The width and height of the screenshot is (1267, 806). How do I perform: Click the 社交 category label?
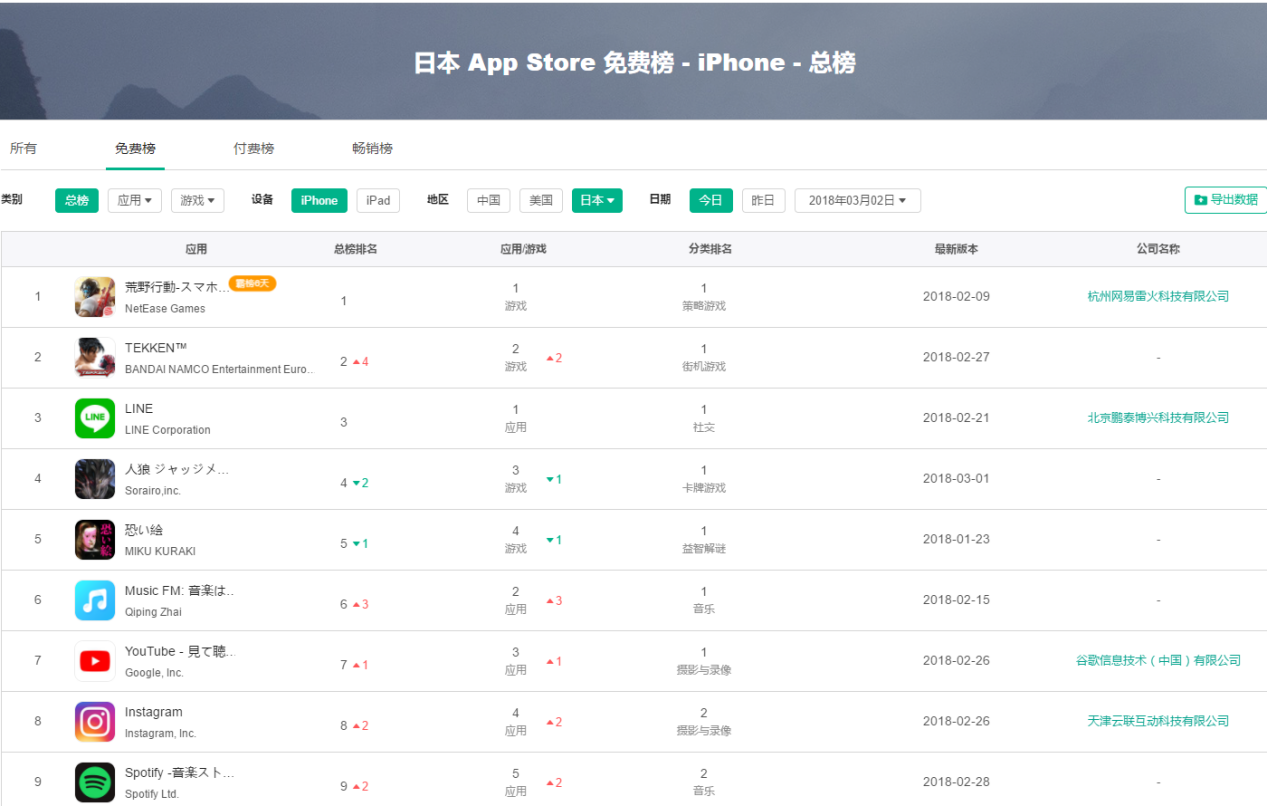tap(704, 427)
